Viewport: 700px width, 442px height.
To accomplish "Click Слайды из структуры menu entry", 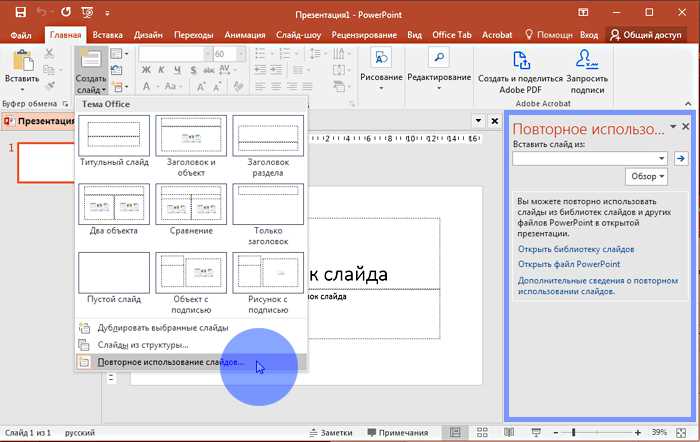I will (x=191, y=345).
